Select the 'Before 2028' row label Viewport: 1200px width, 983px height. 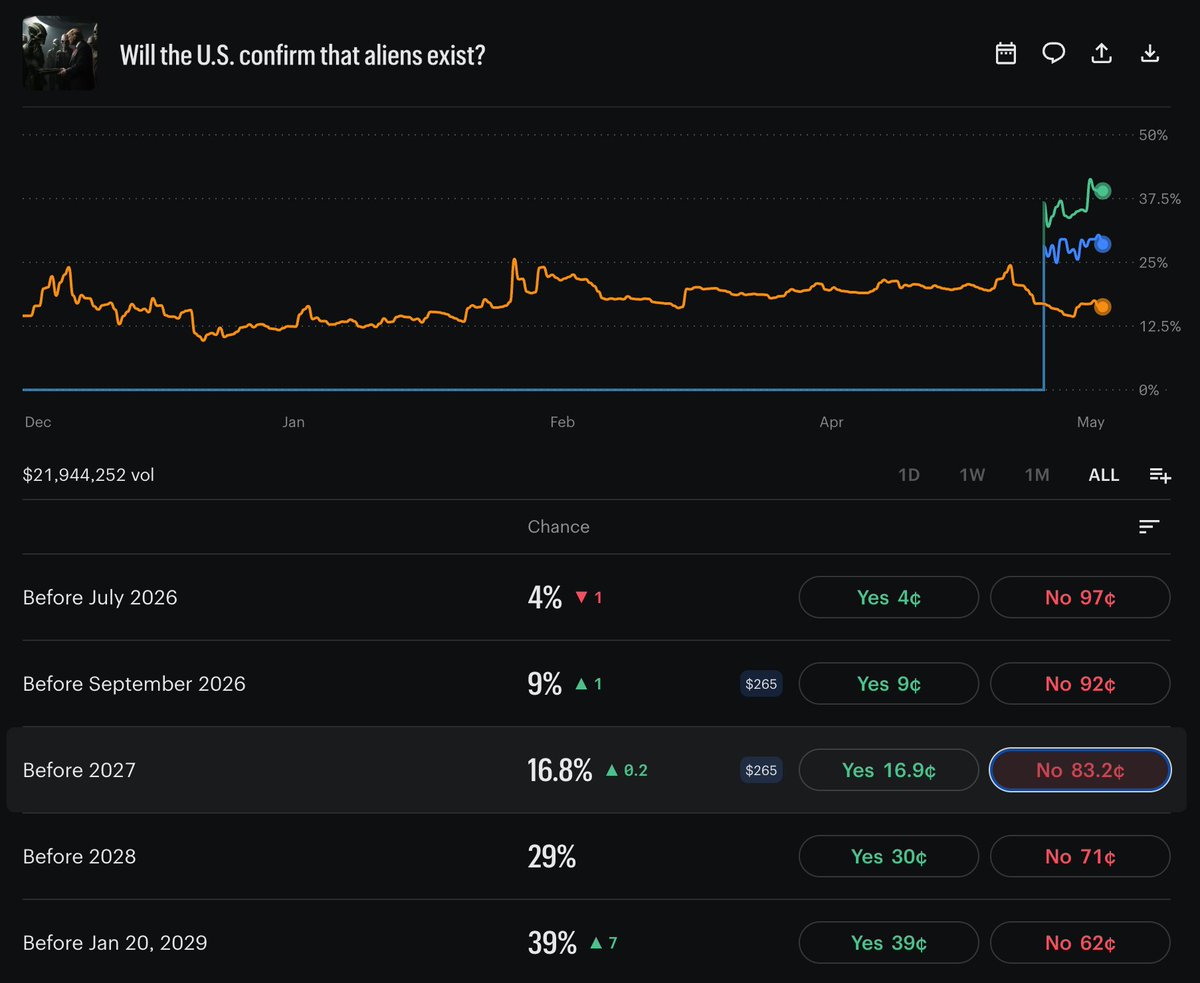pyautogui.click(x=79, y=857)
